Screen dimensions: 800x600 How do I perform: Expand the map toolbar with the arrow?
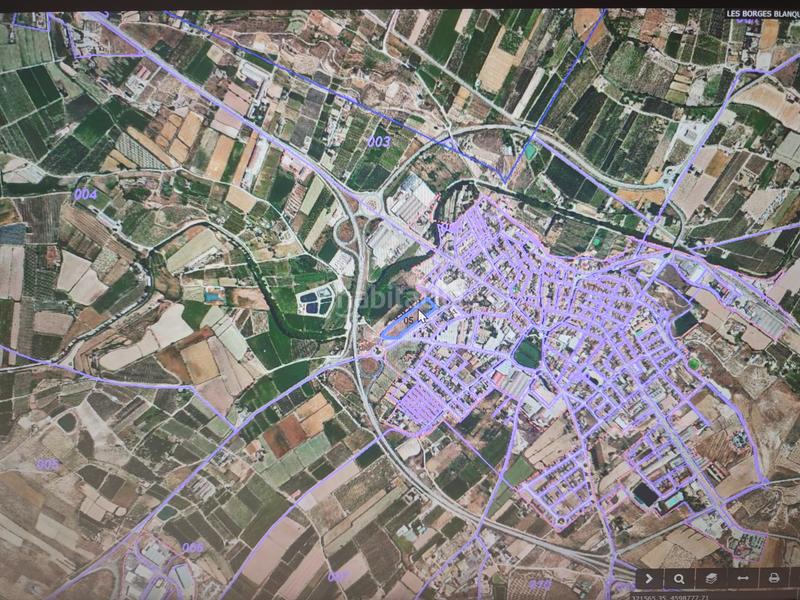pyautogui.click(x=648, y=578)
